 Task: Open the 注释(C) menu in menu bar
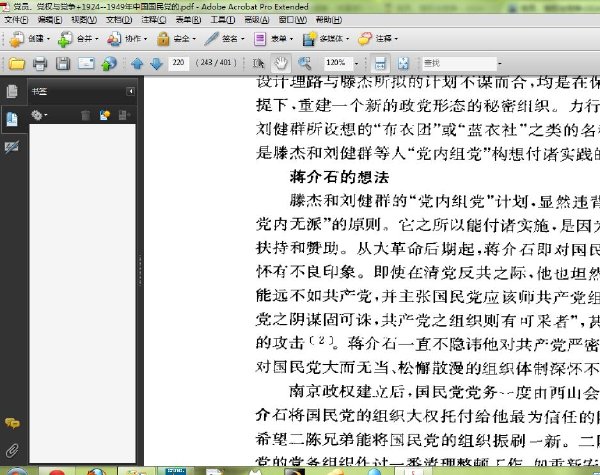154,20
